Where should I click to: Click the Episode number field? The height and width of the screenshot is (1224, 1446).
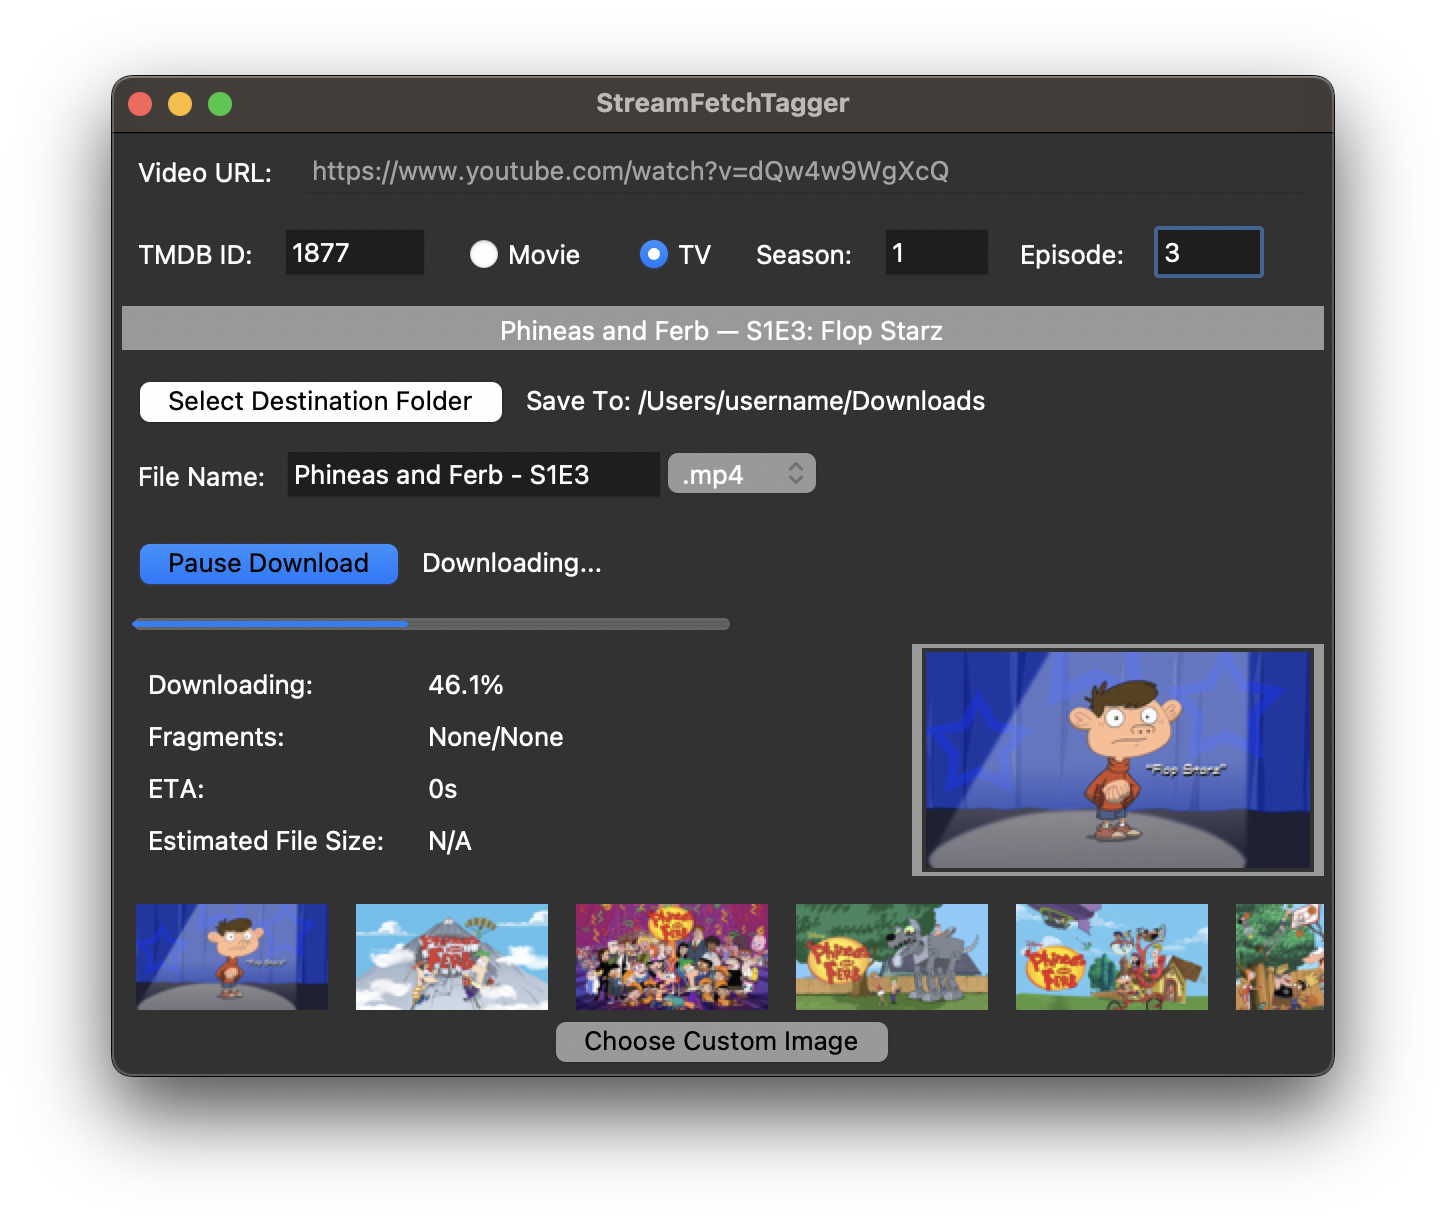[x=1209, y=252]
